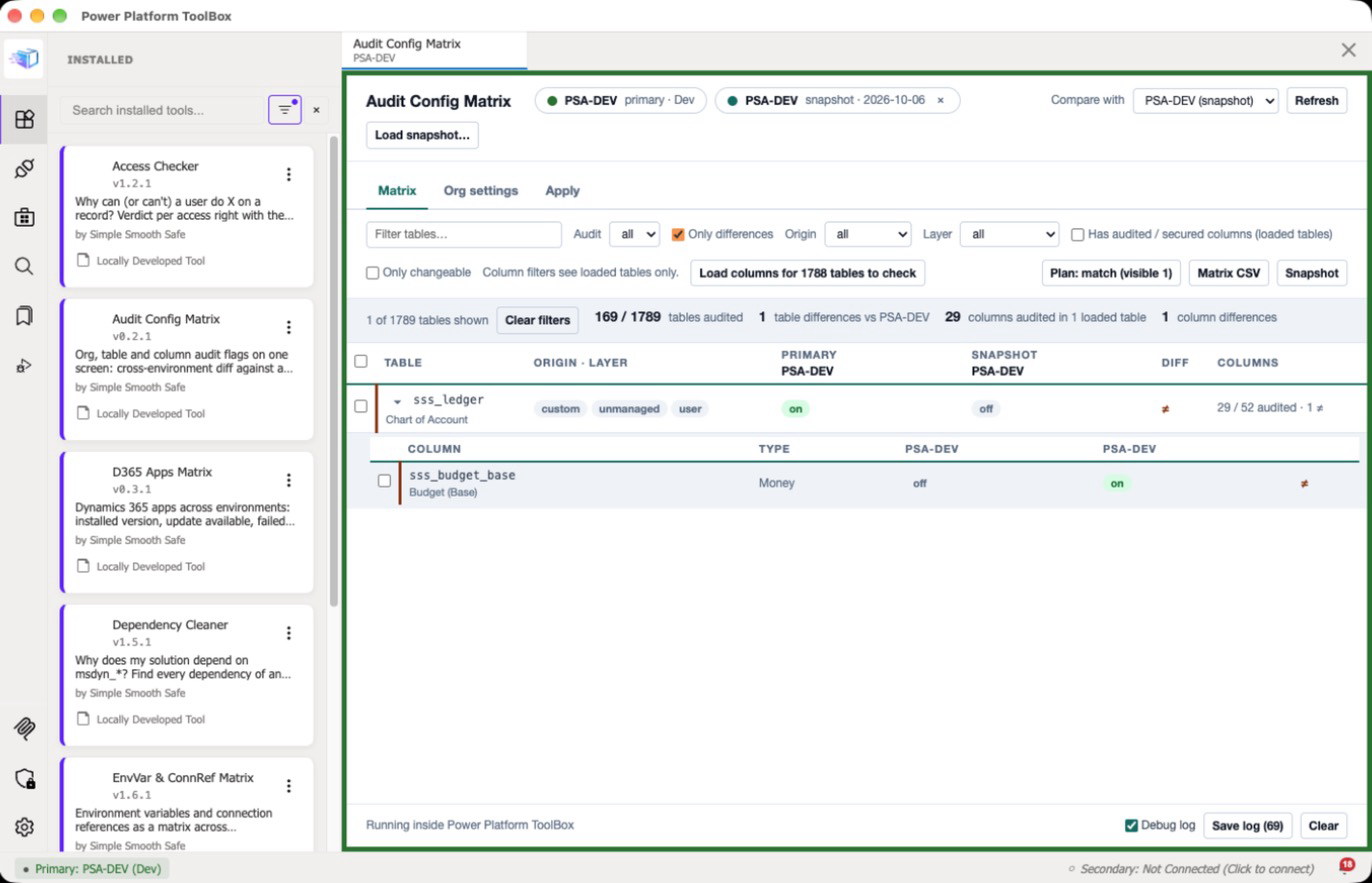This screenshot has width=1372, height=883.
Task: Open the Compare with dropdown
Action: click(x=1205, y=100)
